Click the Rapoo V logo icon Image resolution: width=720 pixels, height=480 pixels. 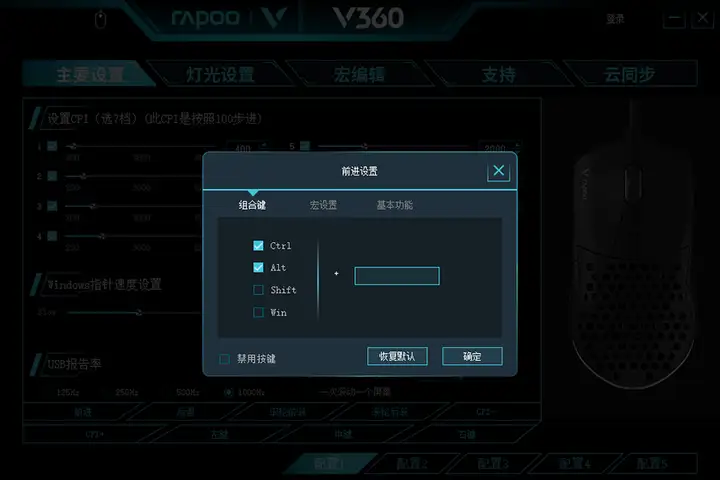click(x=275, y=18)
